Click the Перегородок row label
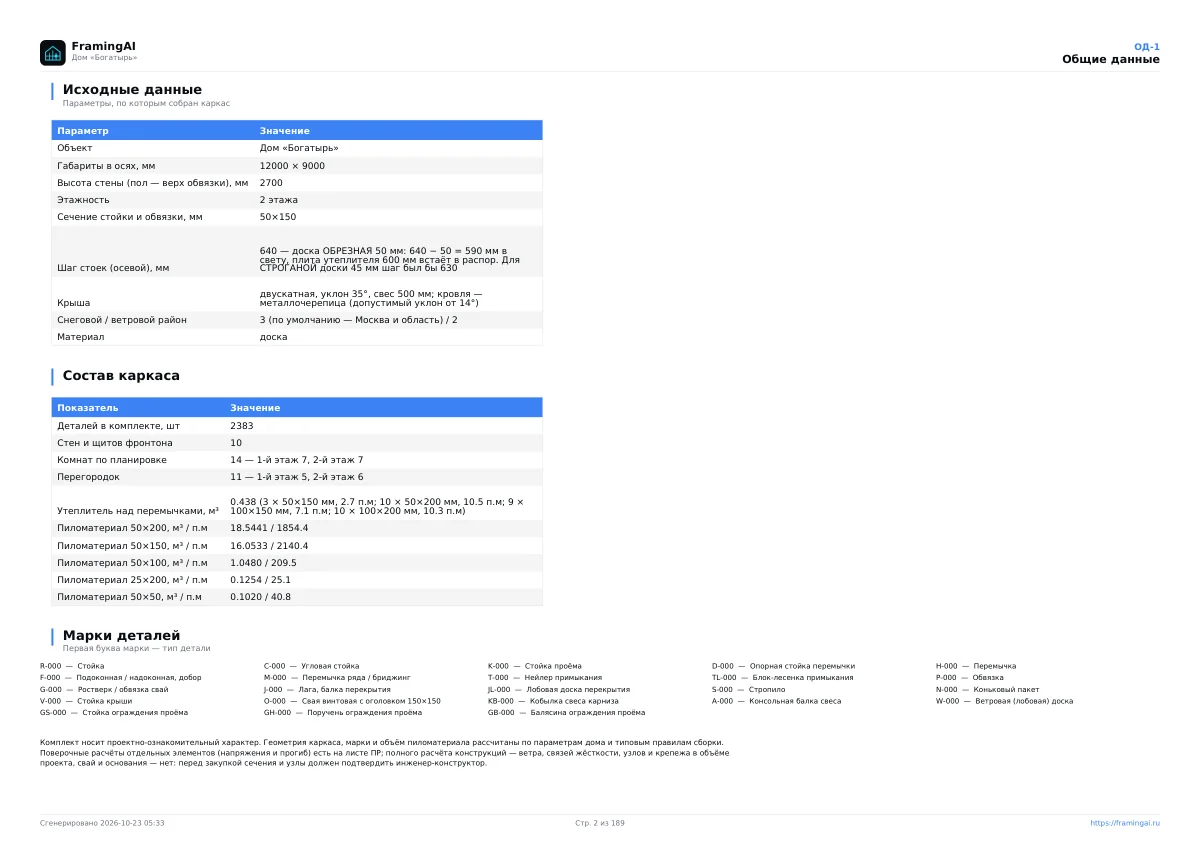Image resolution: width=1200 pixels, height=849 pixels. coord(88,477)
